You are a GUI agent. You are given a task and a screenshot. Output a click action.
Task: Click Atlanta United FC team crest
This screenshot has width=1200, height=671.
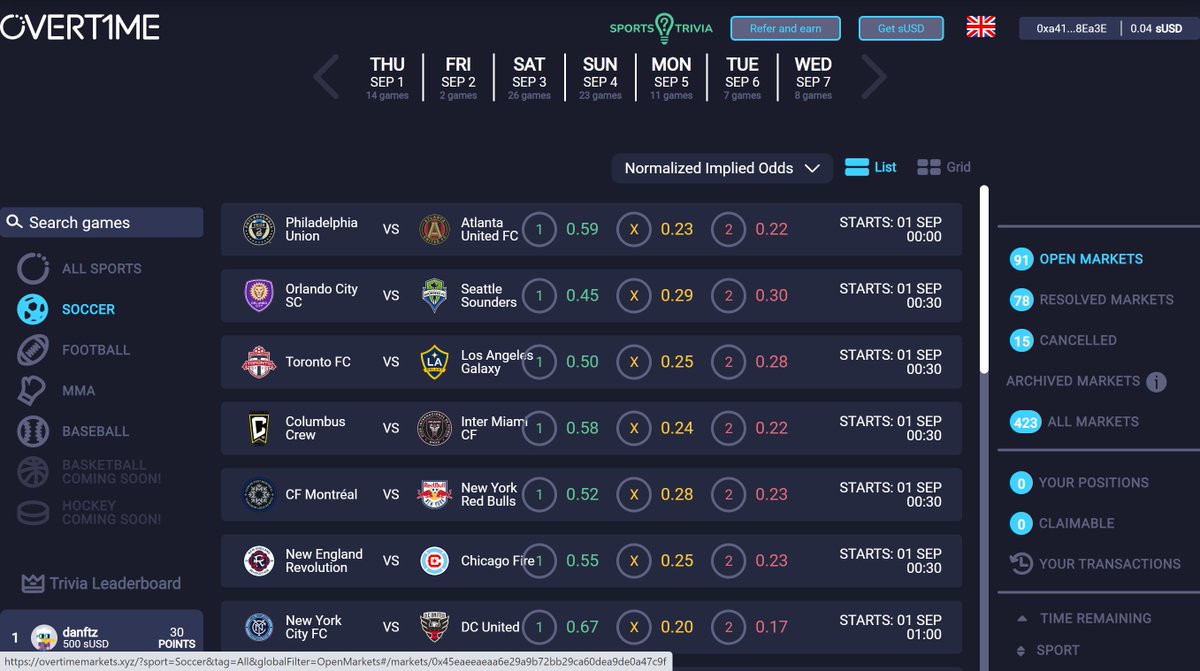(435, 229)
